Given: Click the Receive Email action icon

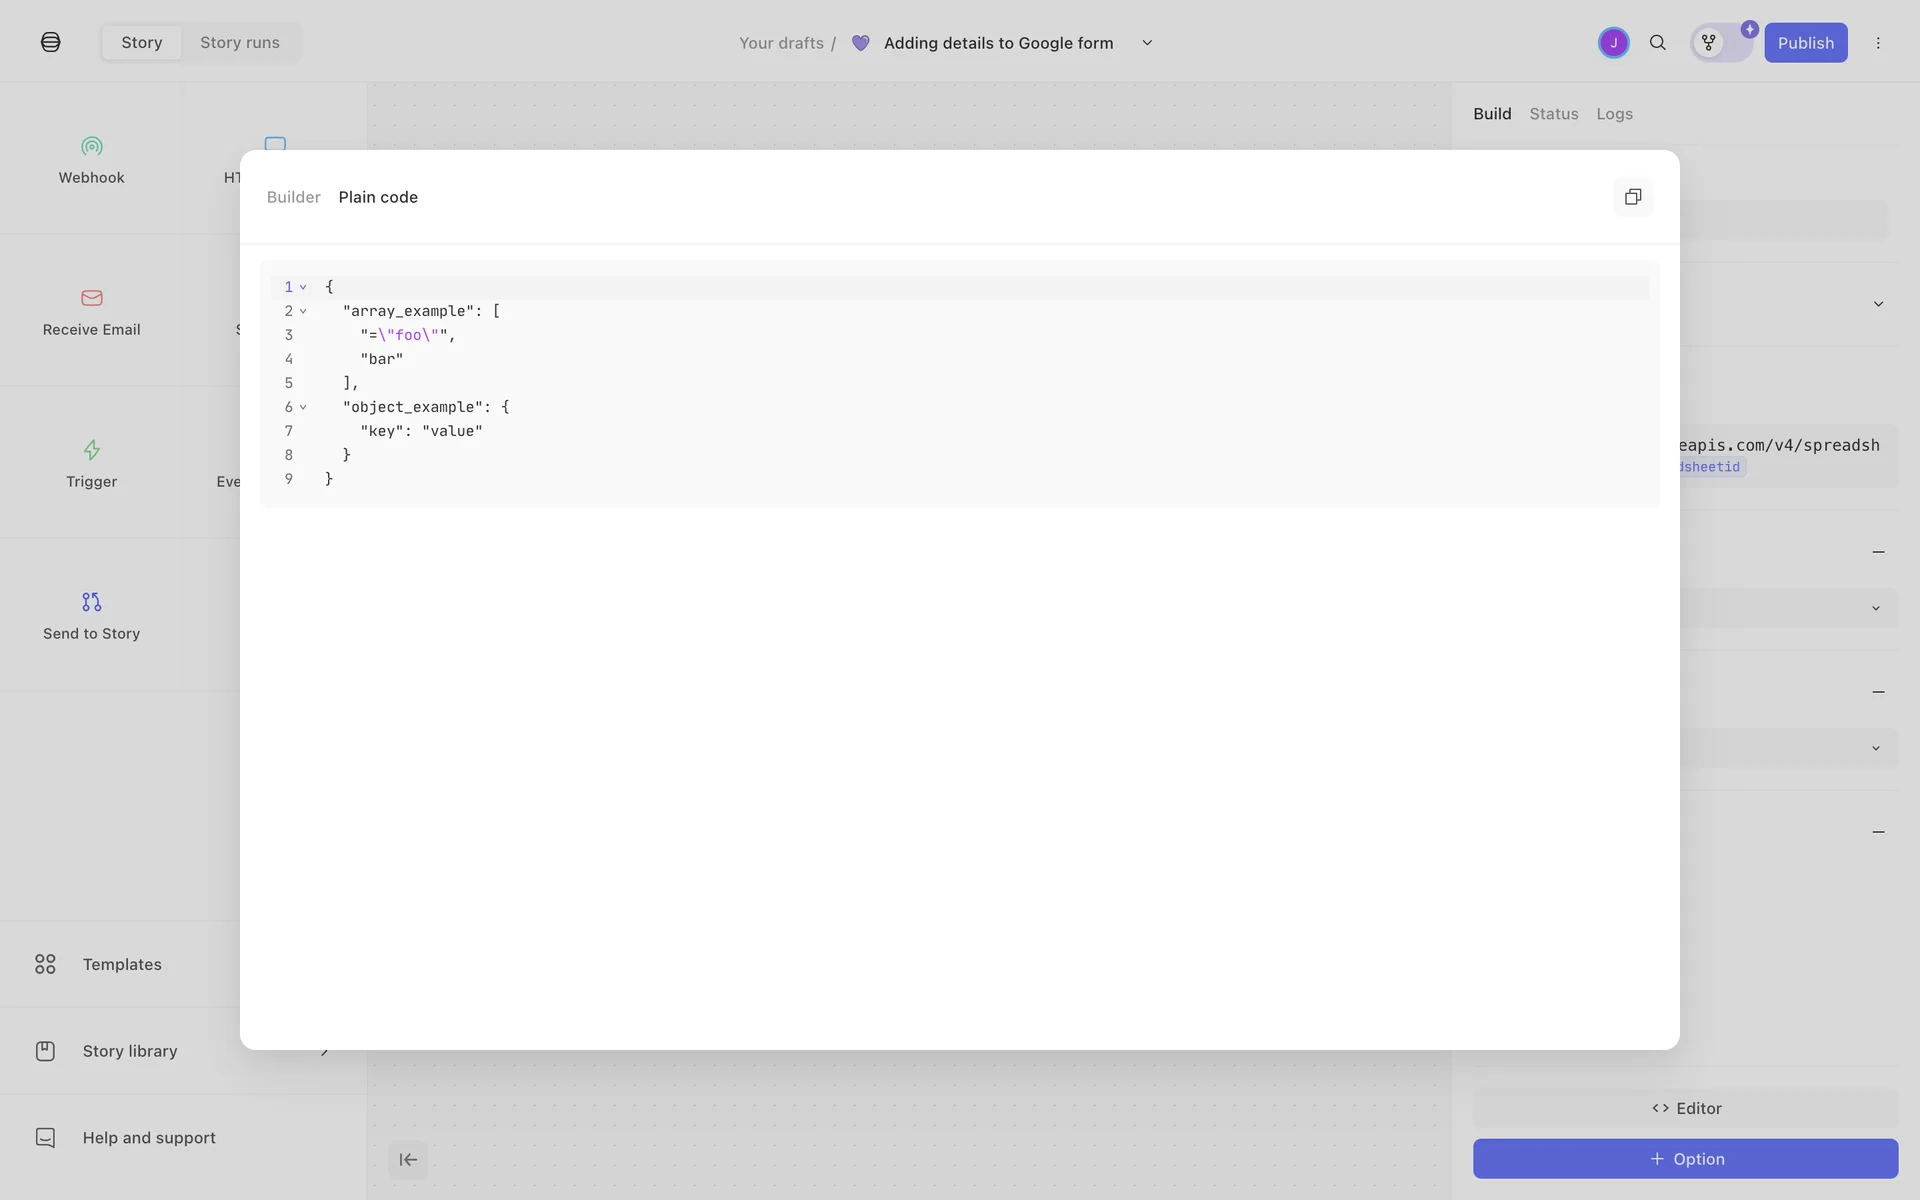Looking at the screenshot, I should (x=91, y=298).
